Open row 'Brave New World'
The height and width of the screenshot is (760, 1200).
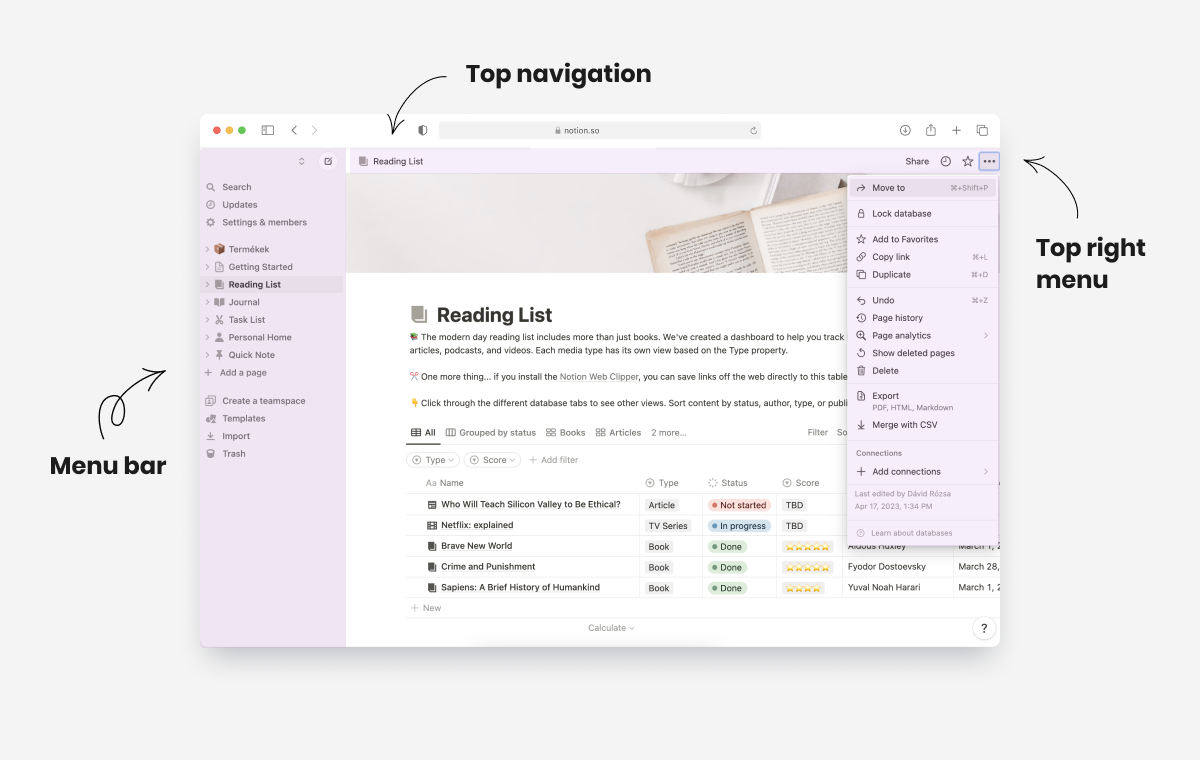click(476, 546)
